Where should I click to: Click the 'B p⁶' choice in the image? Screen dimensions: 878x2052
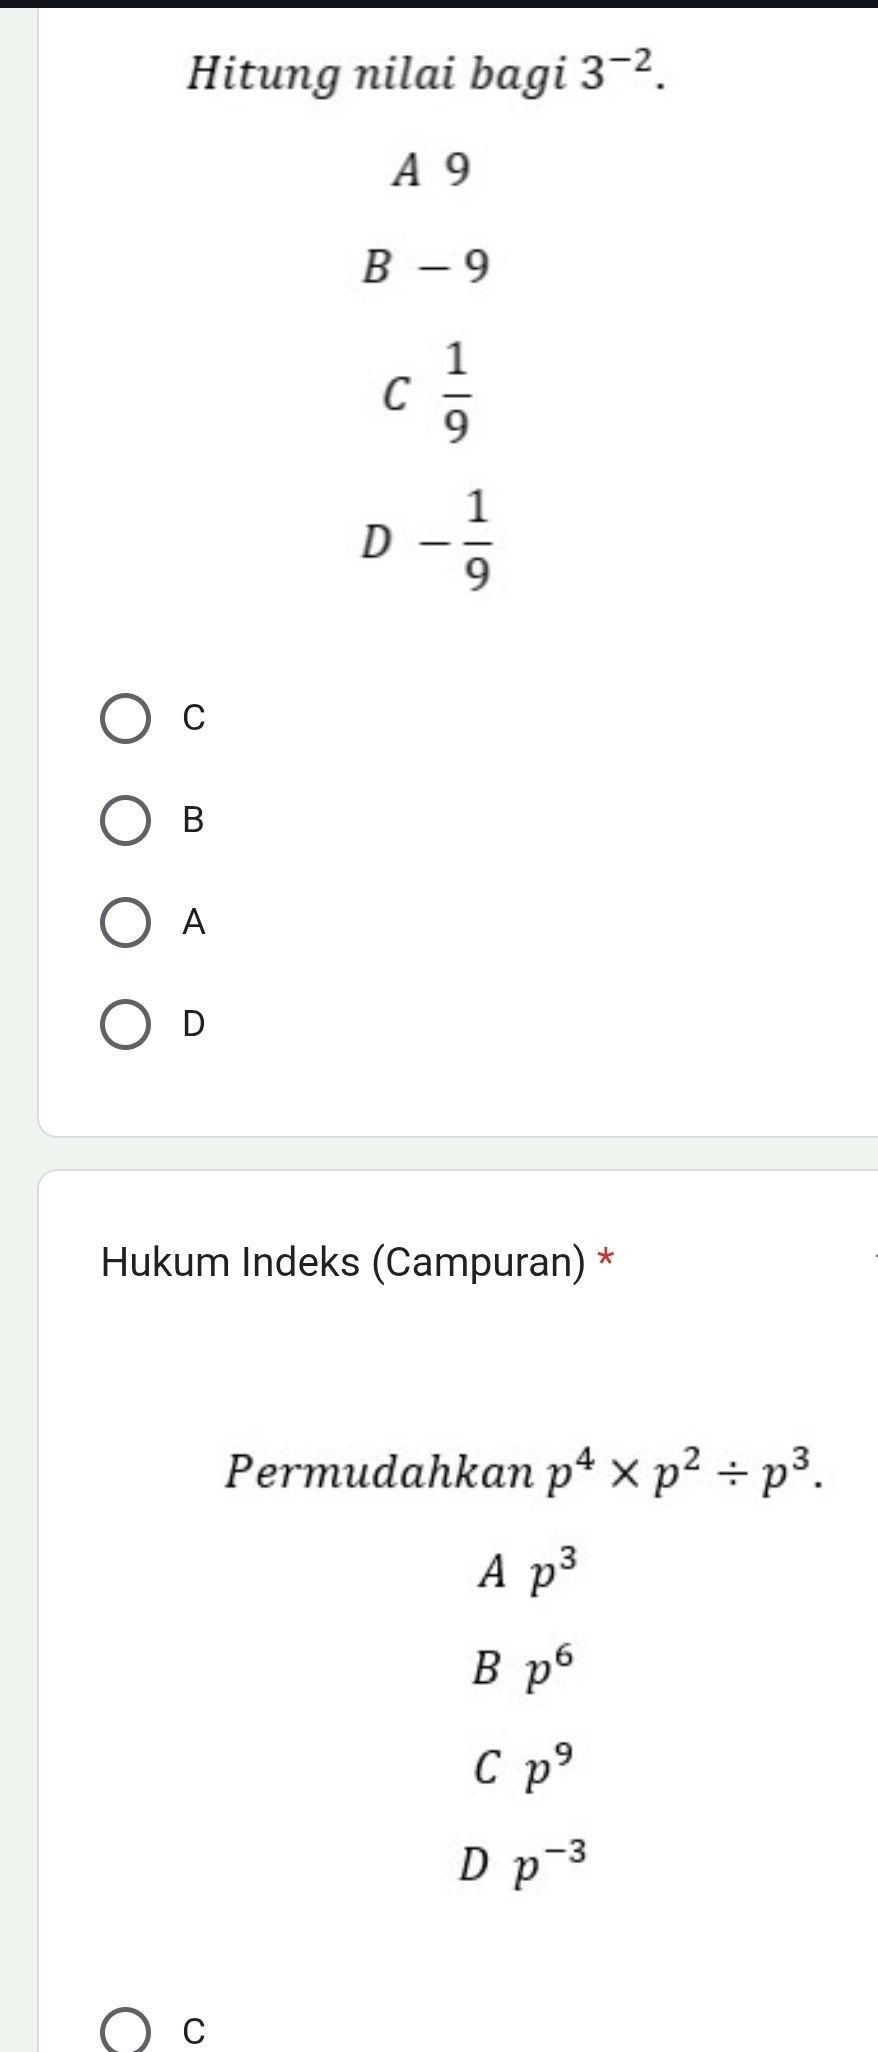[525, 1667]
